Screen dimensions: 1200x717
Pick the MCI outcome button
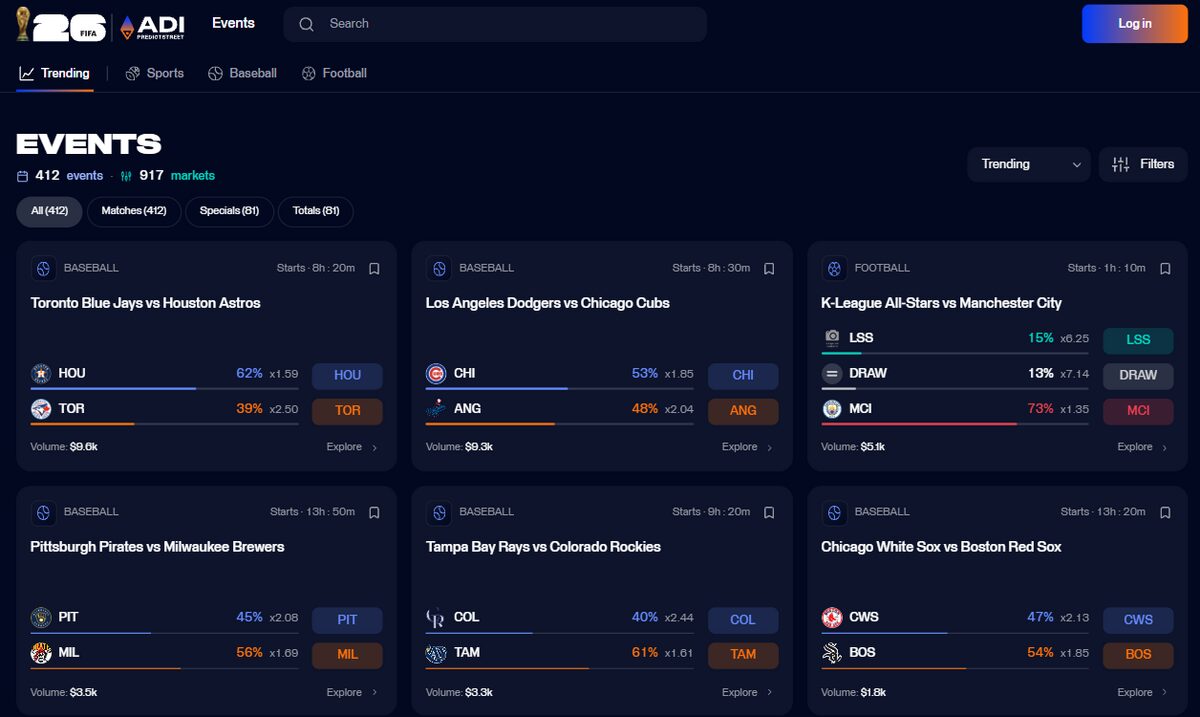point(1138,410)
